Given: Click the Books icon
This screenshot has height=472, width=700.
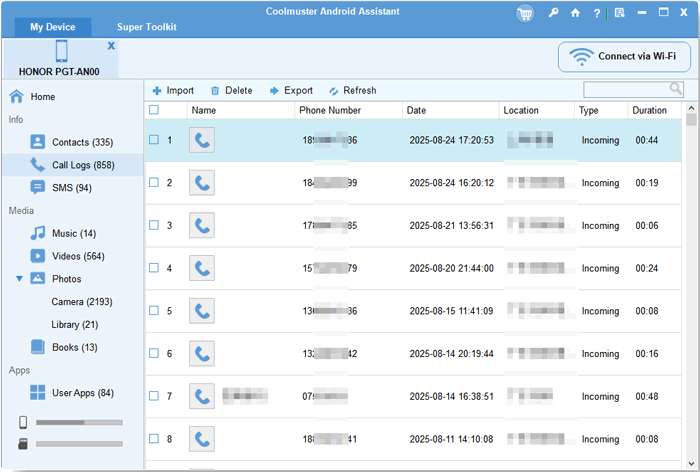Looking at the screenshot, I should point(38,347).
